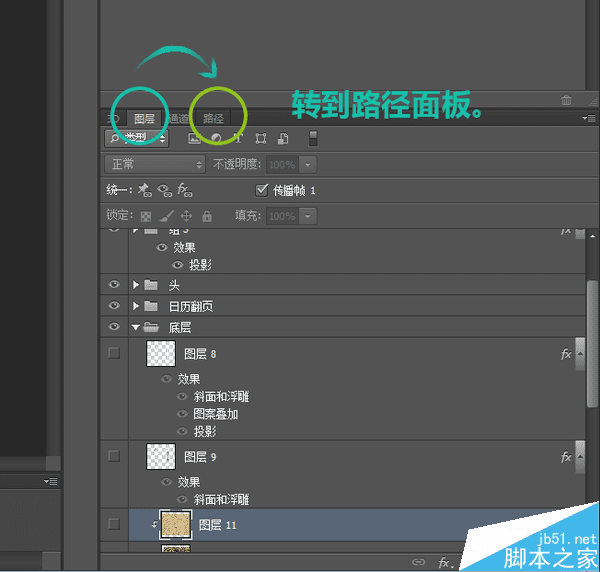Viewport: 600px width, 572px height.
Task: Open the 正常 blend mode dropdown
Action: [x=155, y=165]
